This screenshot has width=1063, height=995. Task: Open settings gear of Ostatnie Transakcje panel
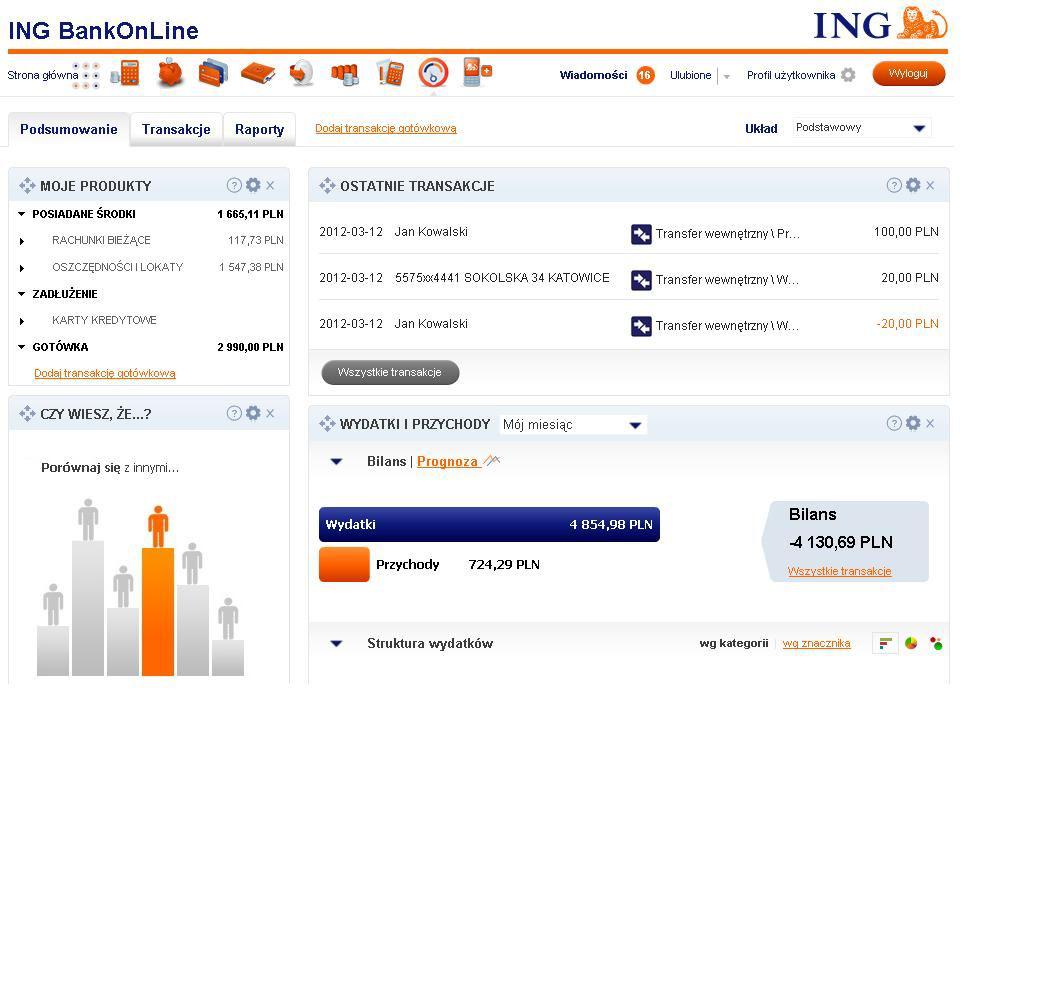tap(913, 185)
